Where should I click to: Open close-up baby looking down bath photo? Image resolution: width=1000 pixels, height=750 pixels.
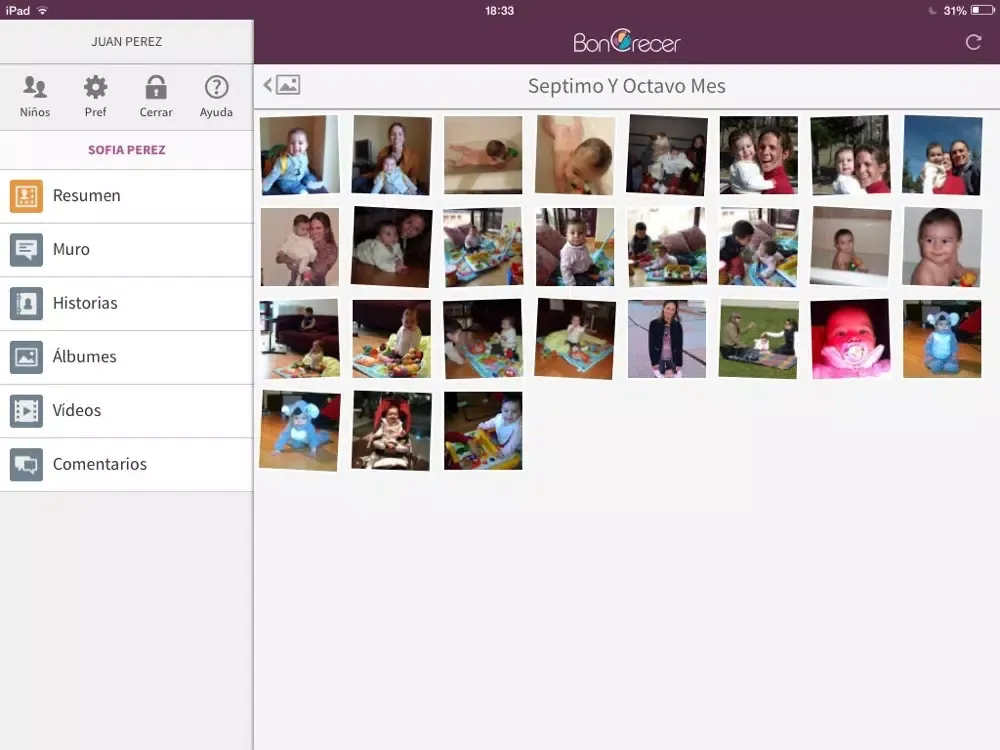[575, 154]
